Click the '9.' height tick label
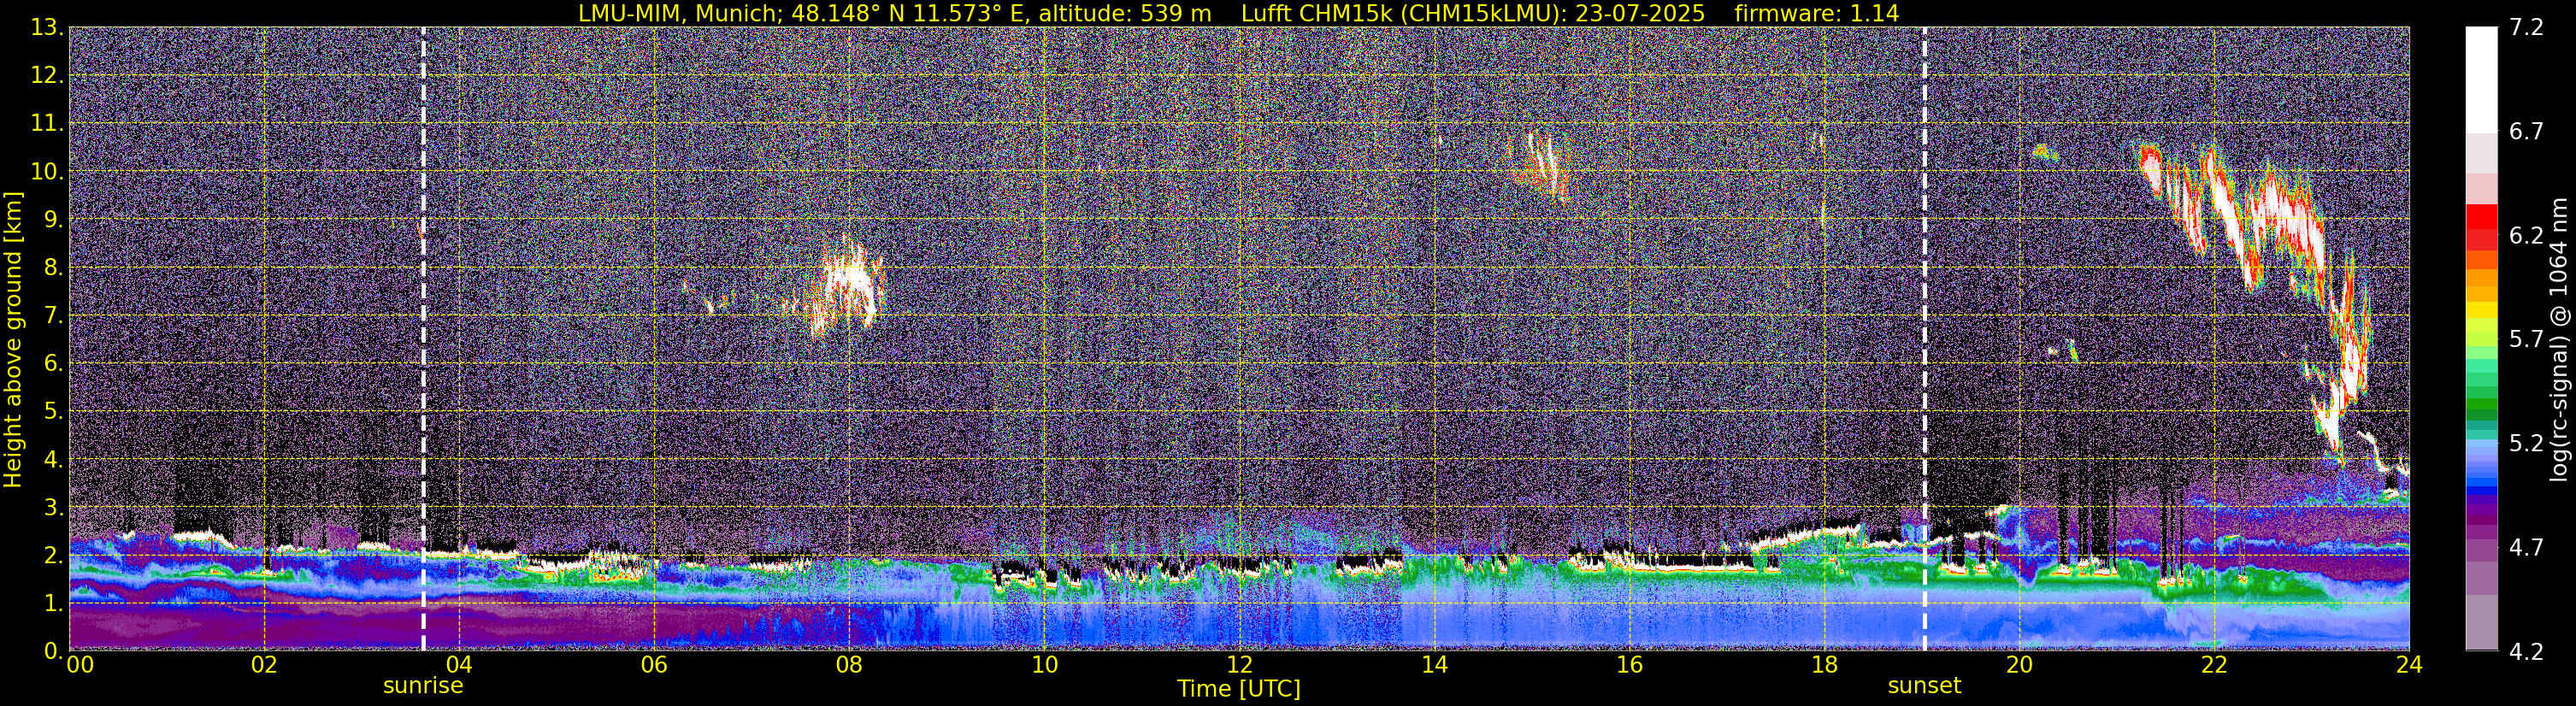Image resolution: width=2576 pixels, height=706 pixels. tap(53, 220)
